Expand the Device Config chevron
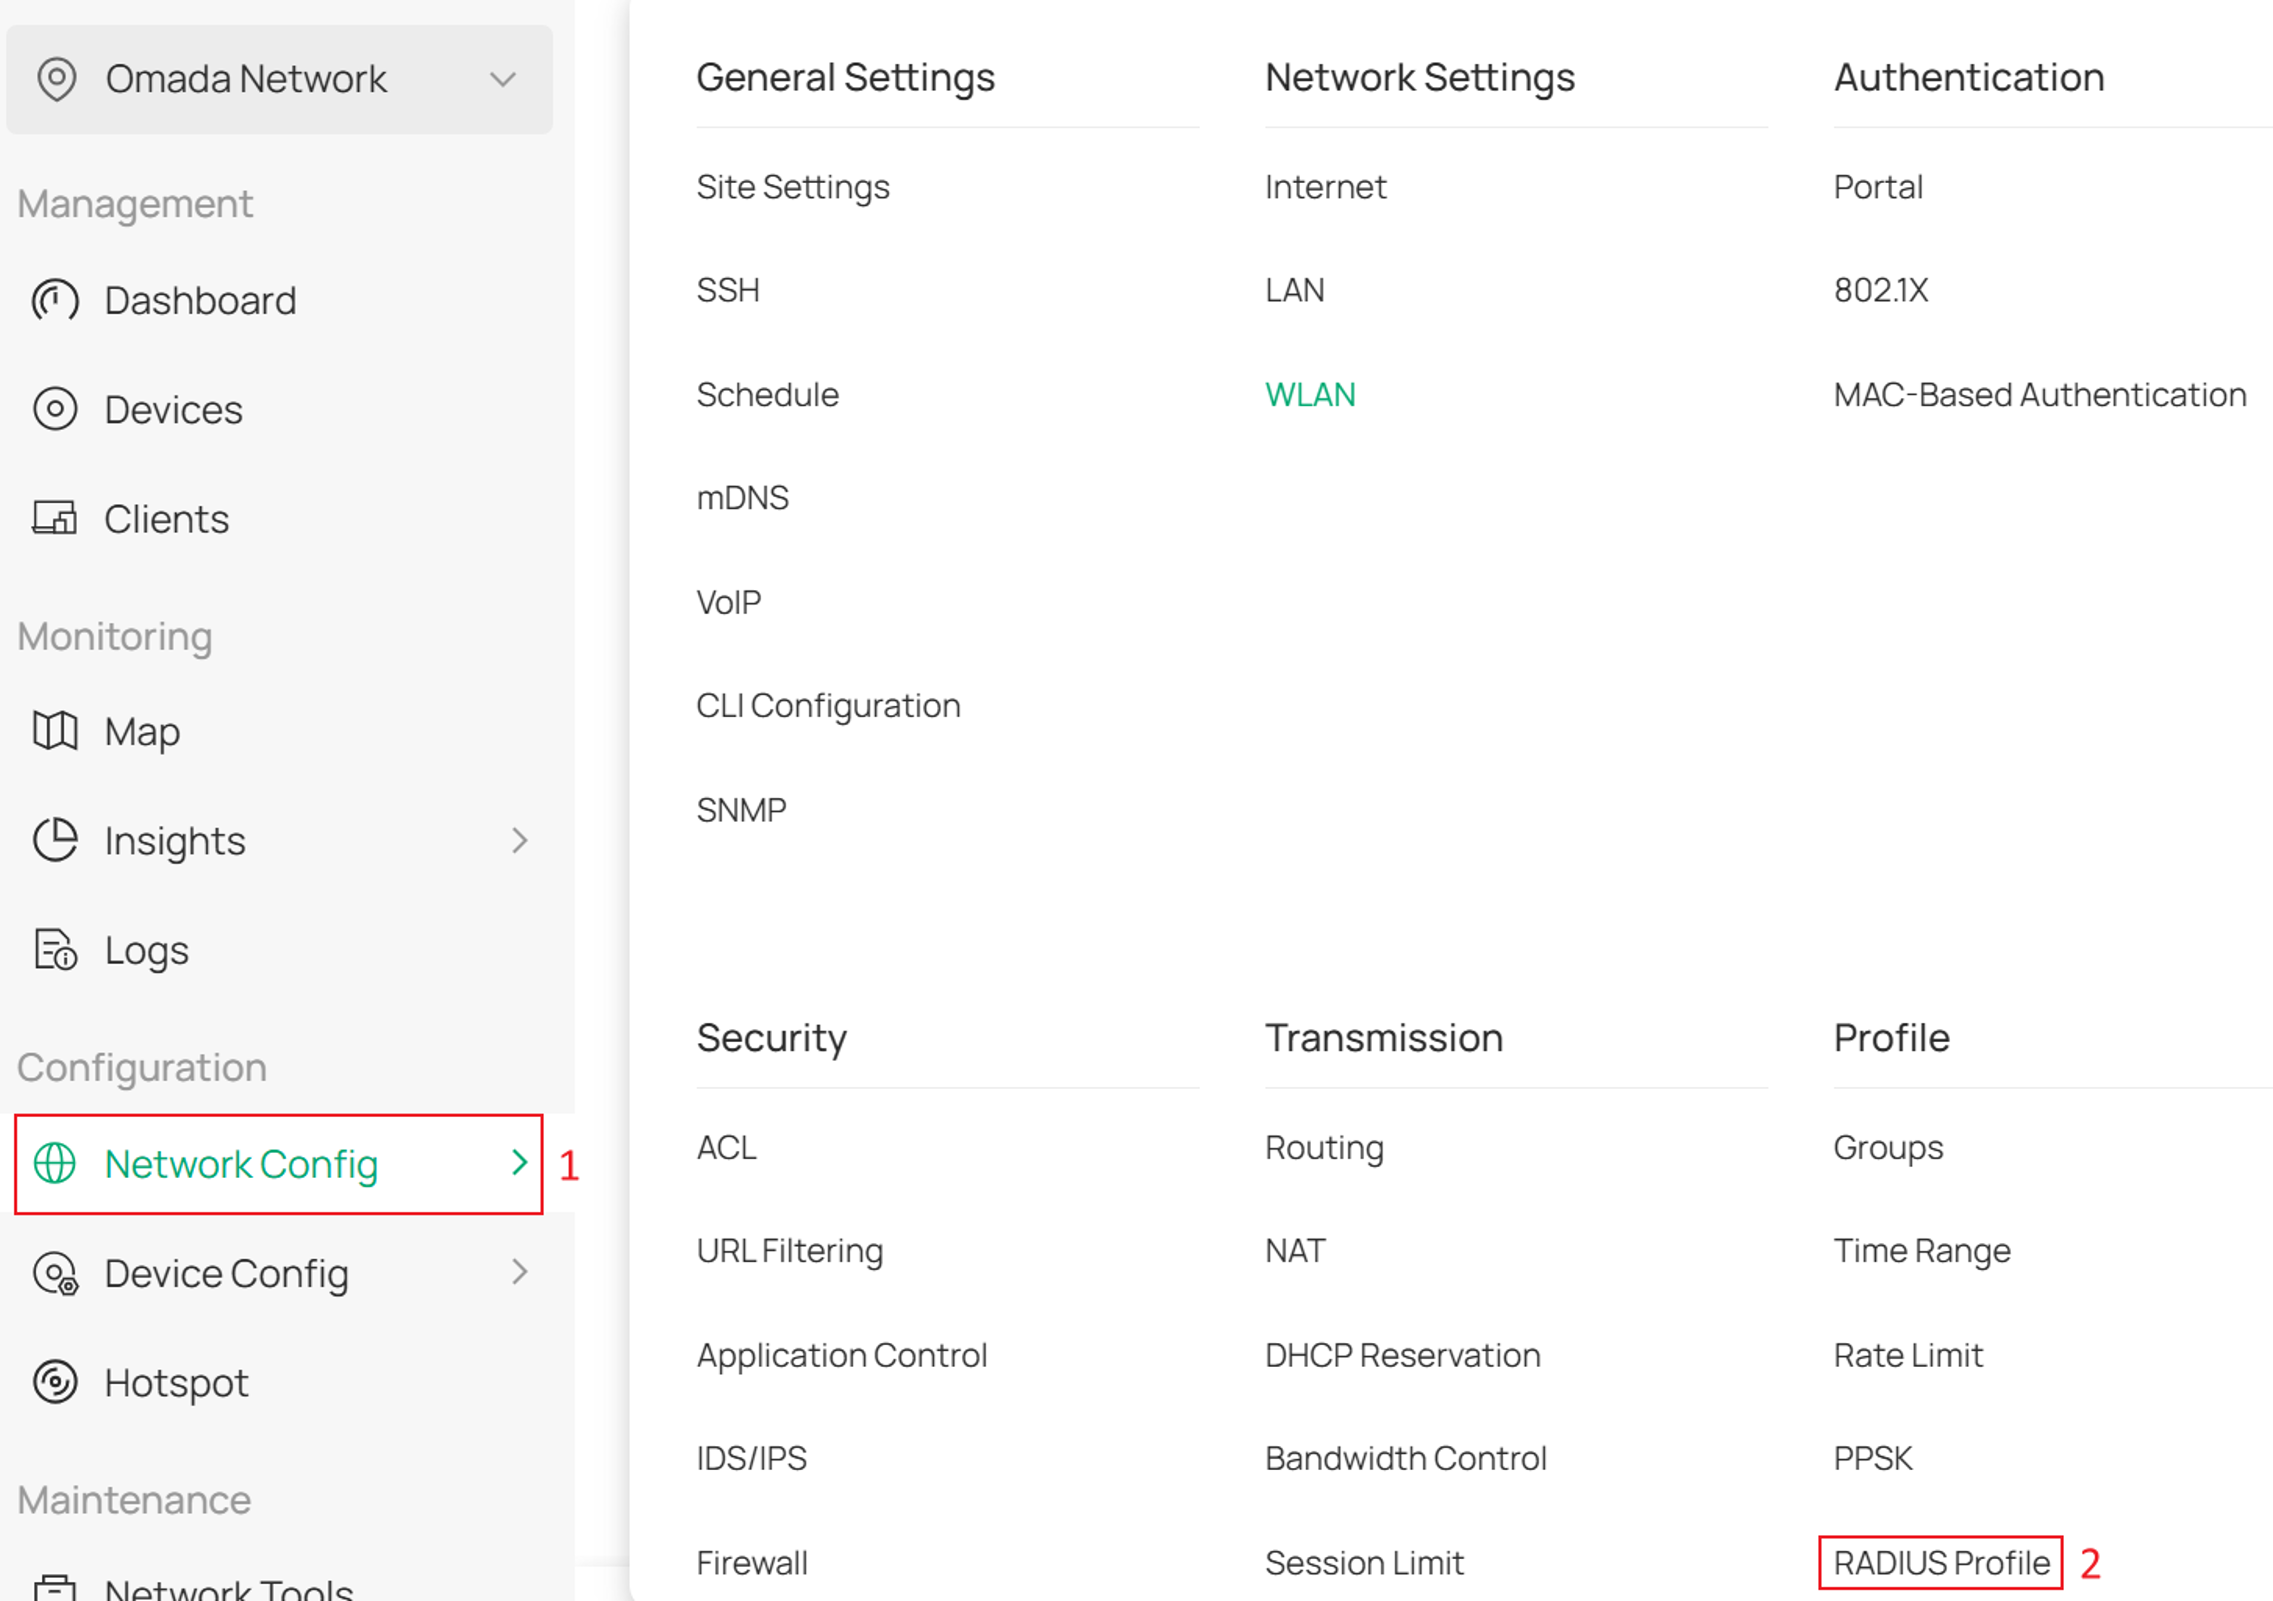Screen dimensions: 2273x1601 (519, 1272)
